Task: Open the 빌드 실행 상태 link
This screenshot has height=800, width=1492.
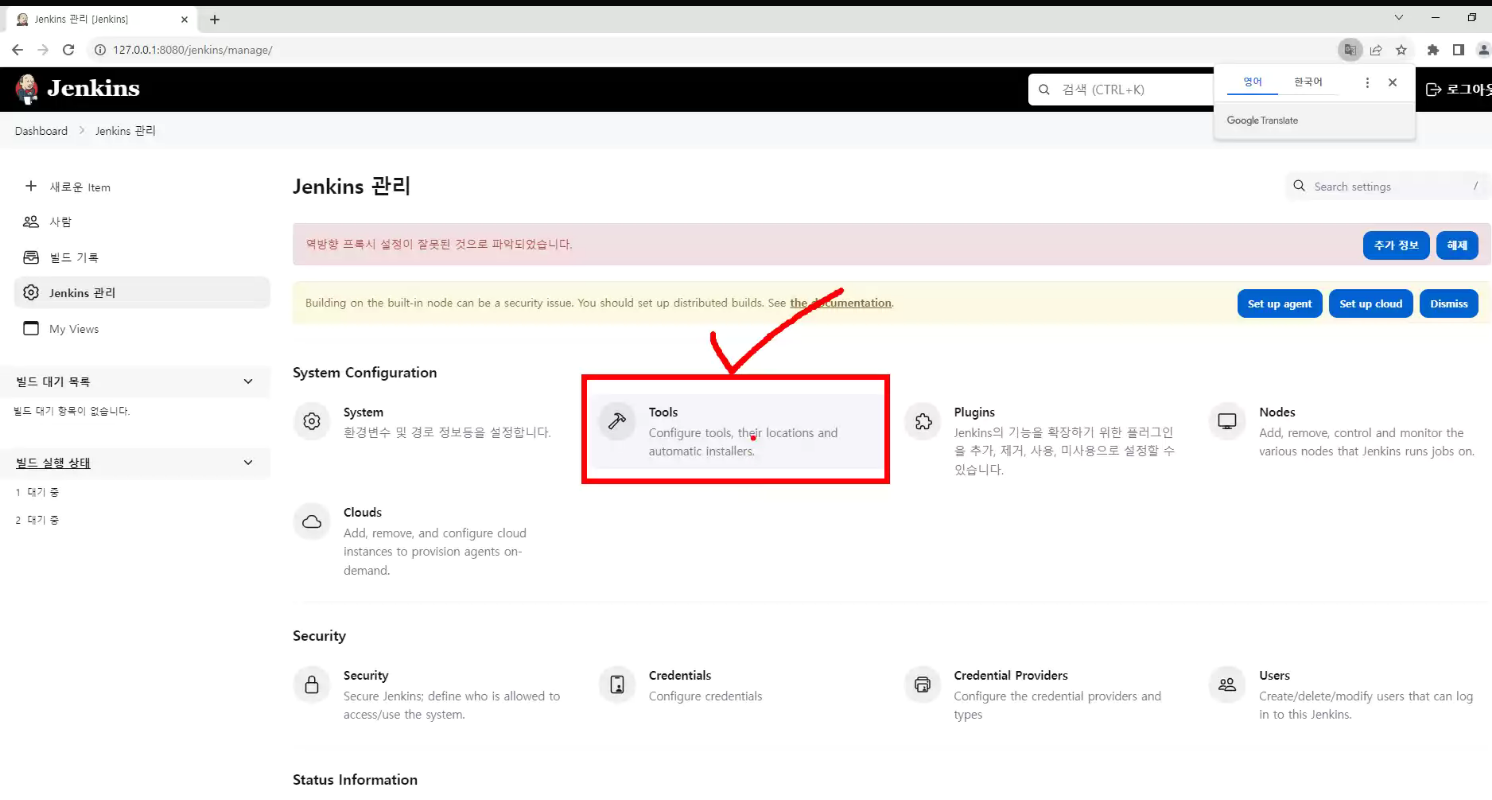Action: click(x=53, y=462)
